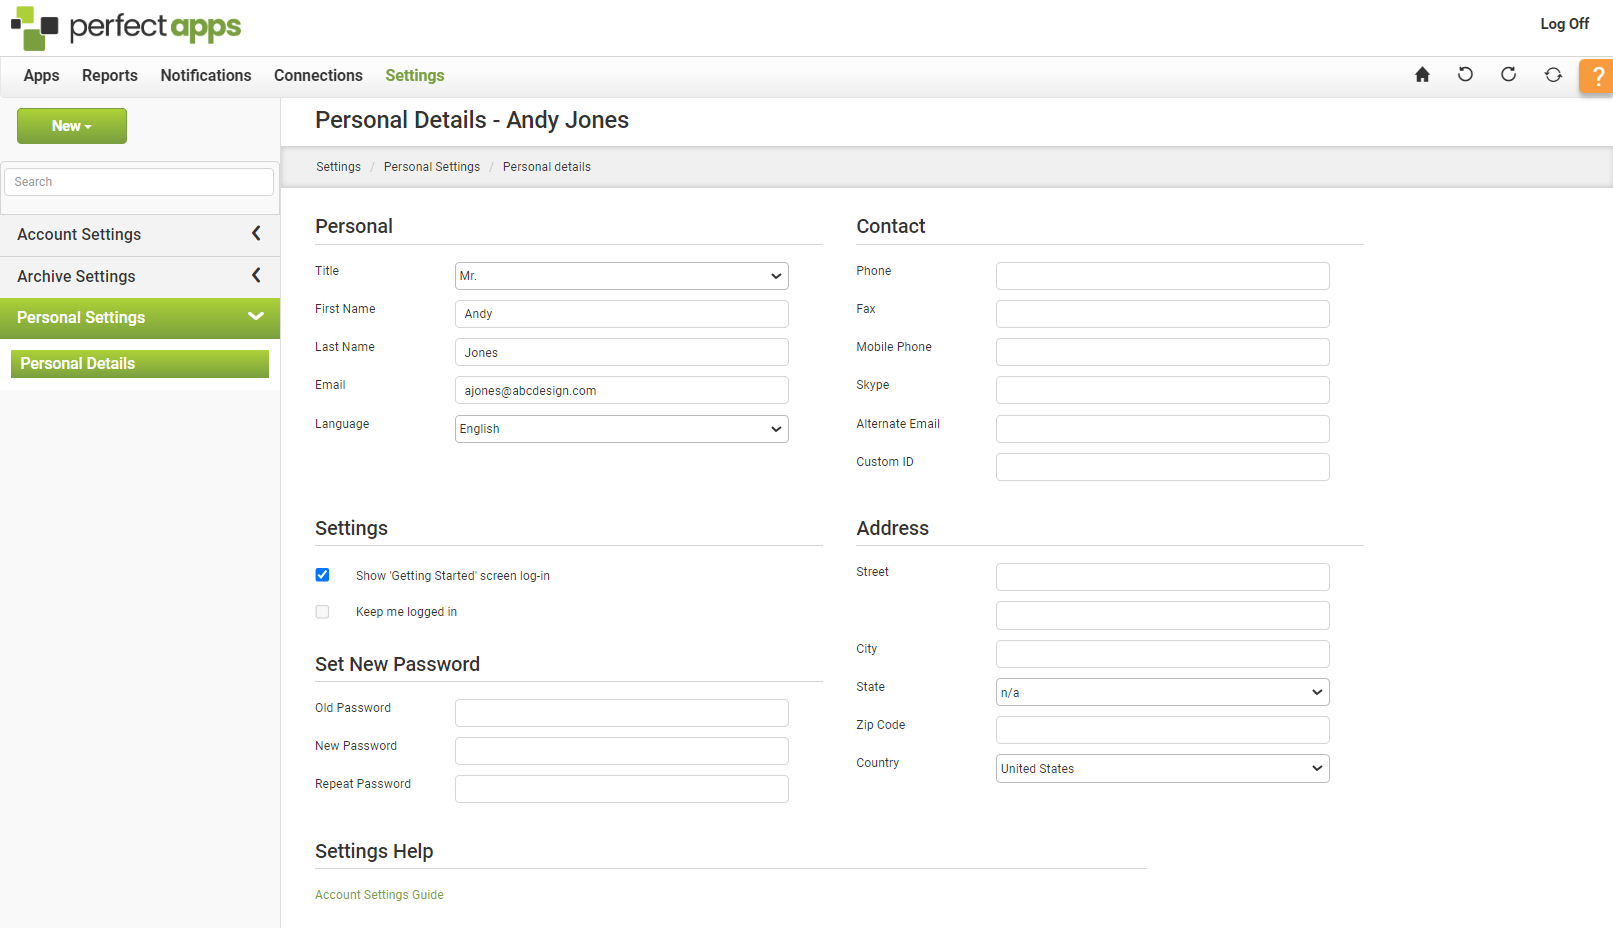Click the Mobile Phone input field
This screenshot has width=1613, height=928.
[1163, 352]
